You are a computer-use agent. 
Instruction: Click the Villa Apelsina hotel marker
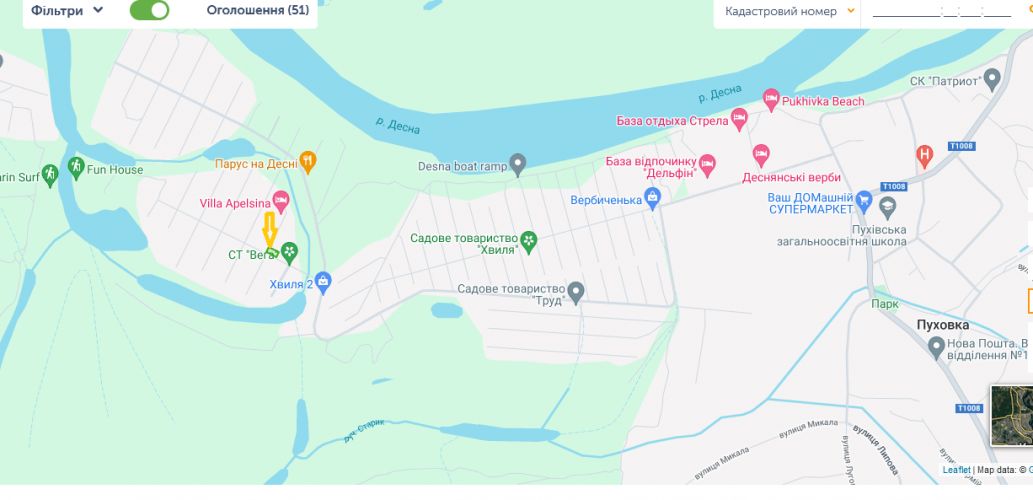pyautogui.click(x=281, y=202)
